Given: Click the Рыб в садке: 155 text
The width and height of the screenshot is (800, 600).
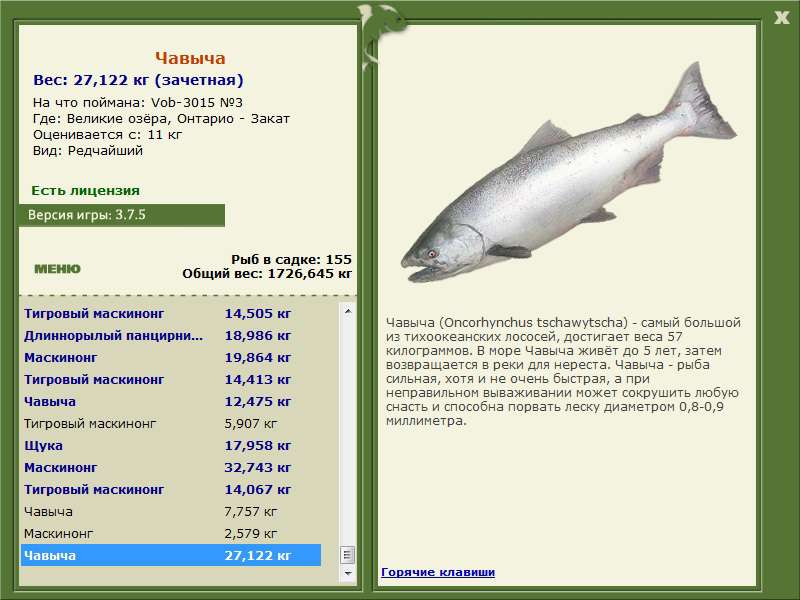Looking at the screenshot, I should 291,259.
